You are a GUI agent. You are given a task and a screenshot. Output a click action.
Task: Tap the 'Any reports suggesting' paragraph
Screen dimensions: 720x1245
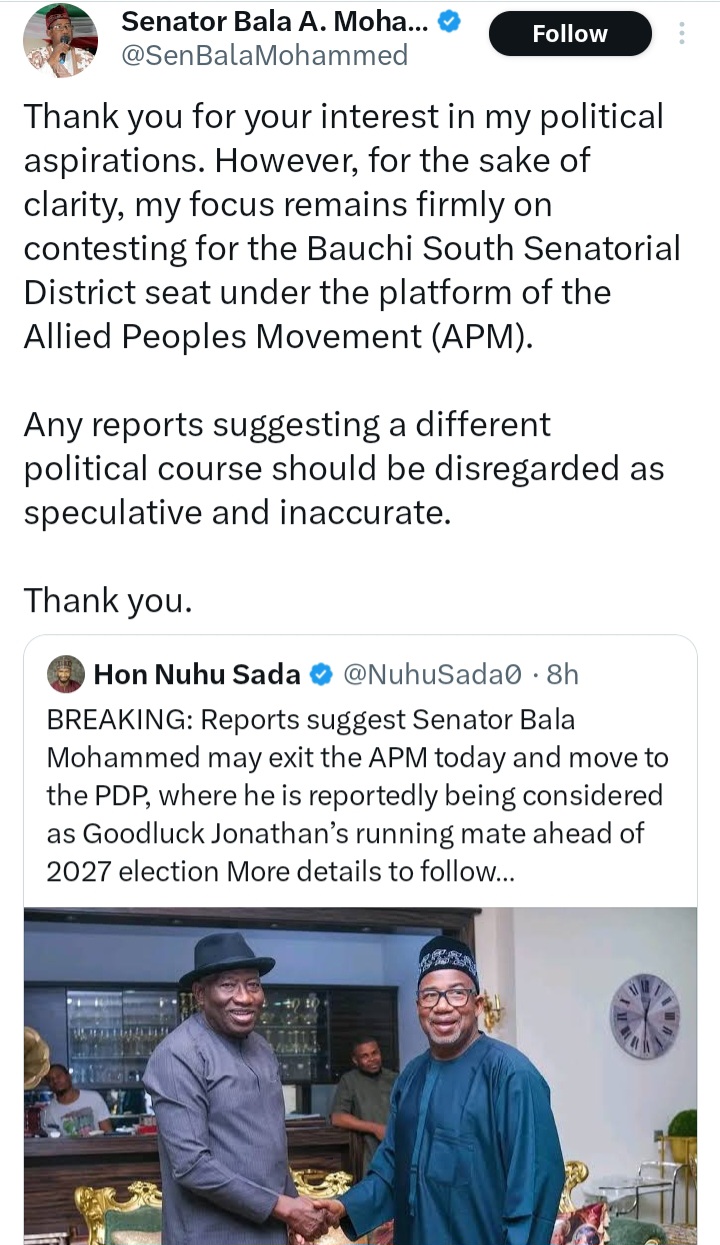click(x=344, y=468)
